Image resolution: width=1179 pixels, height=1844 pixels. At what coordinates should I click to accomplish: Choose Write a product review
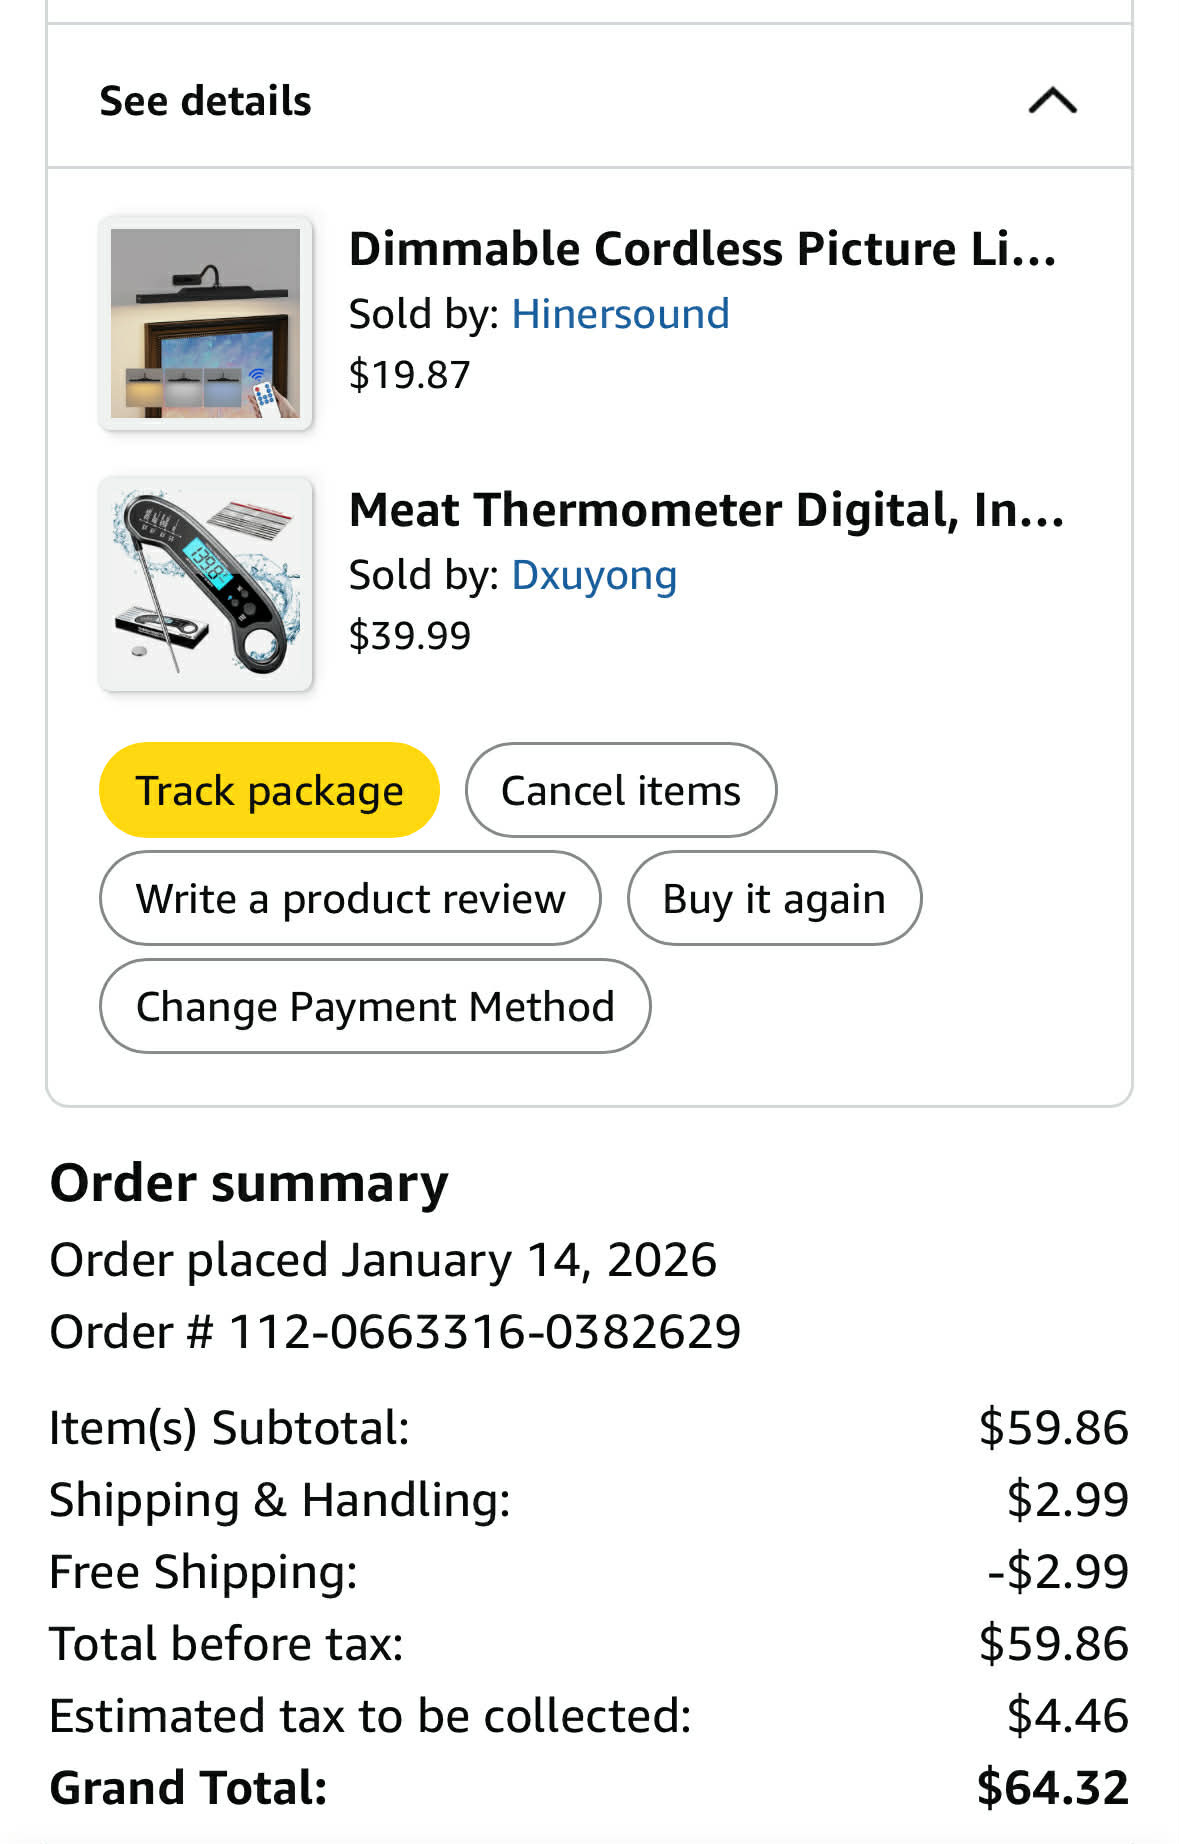[x=350, y=898]
